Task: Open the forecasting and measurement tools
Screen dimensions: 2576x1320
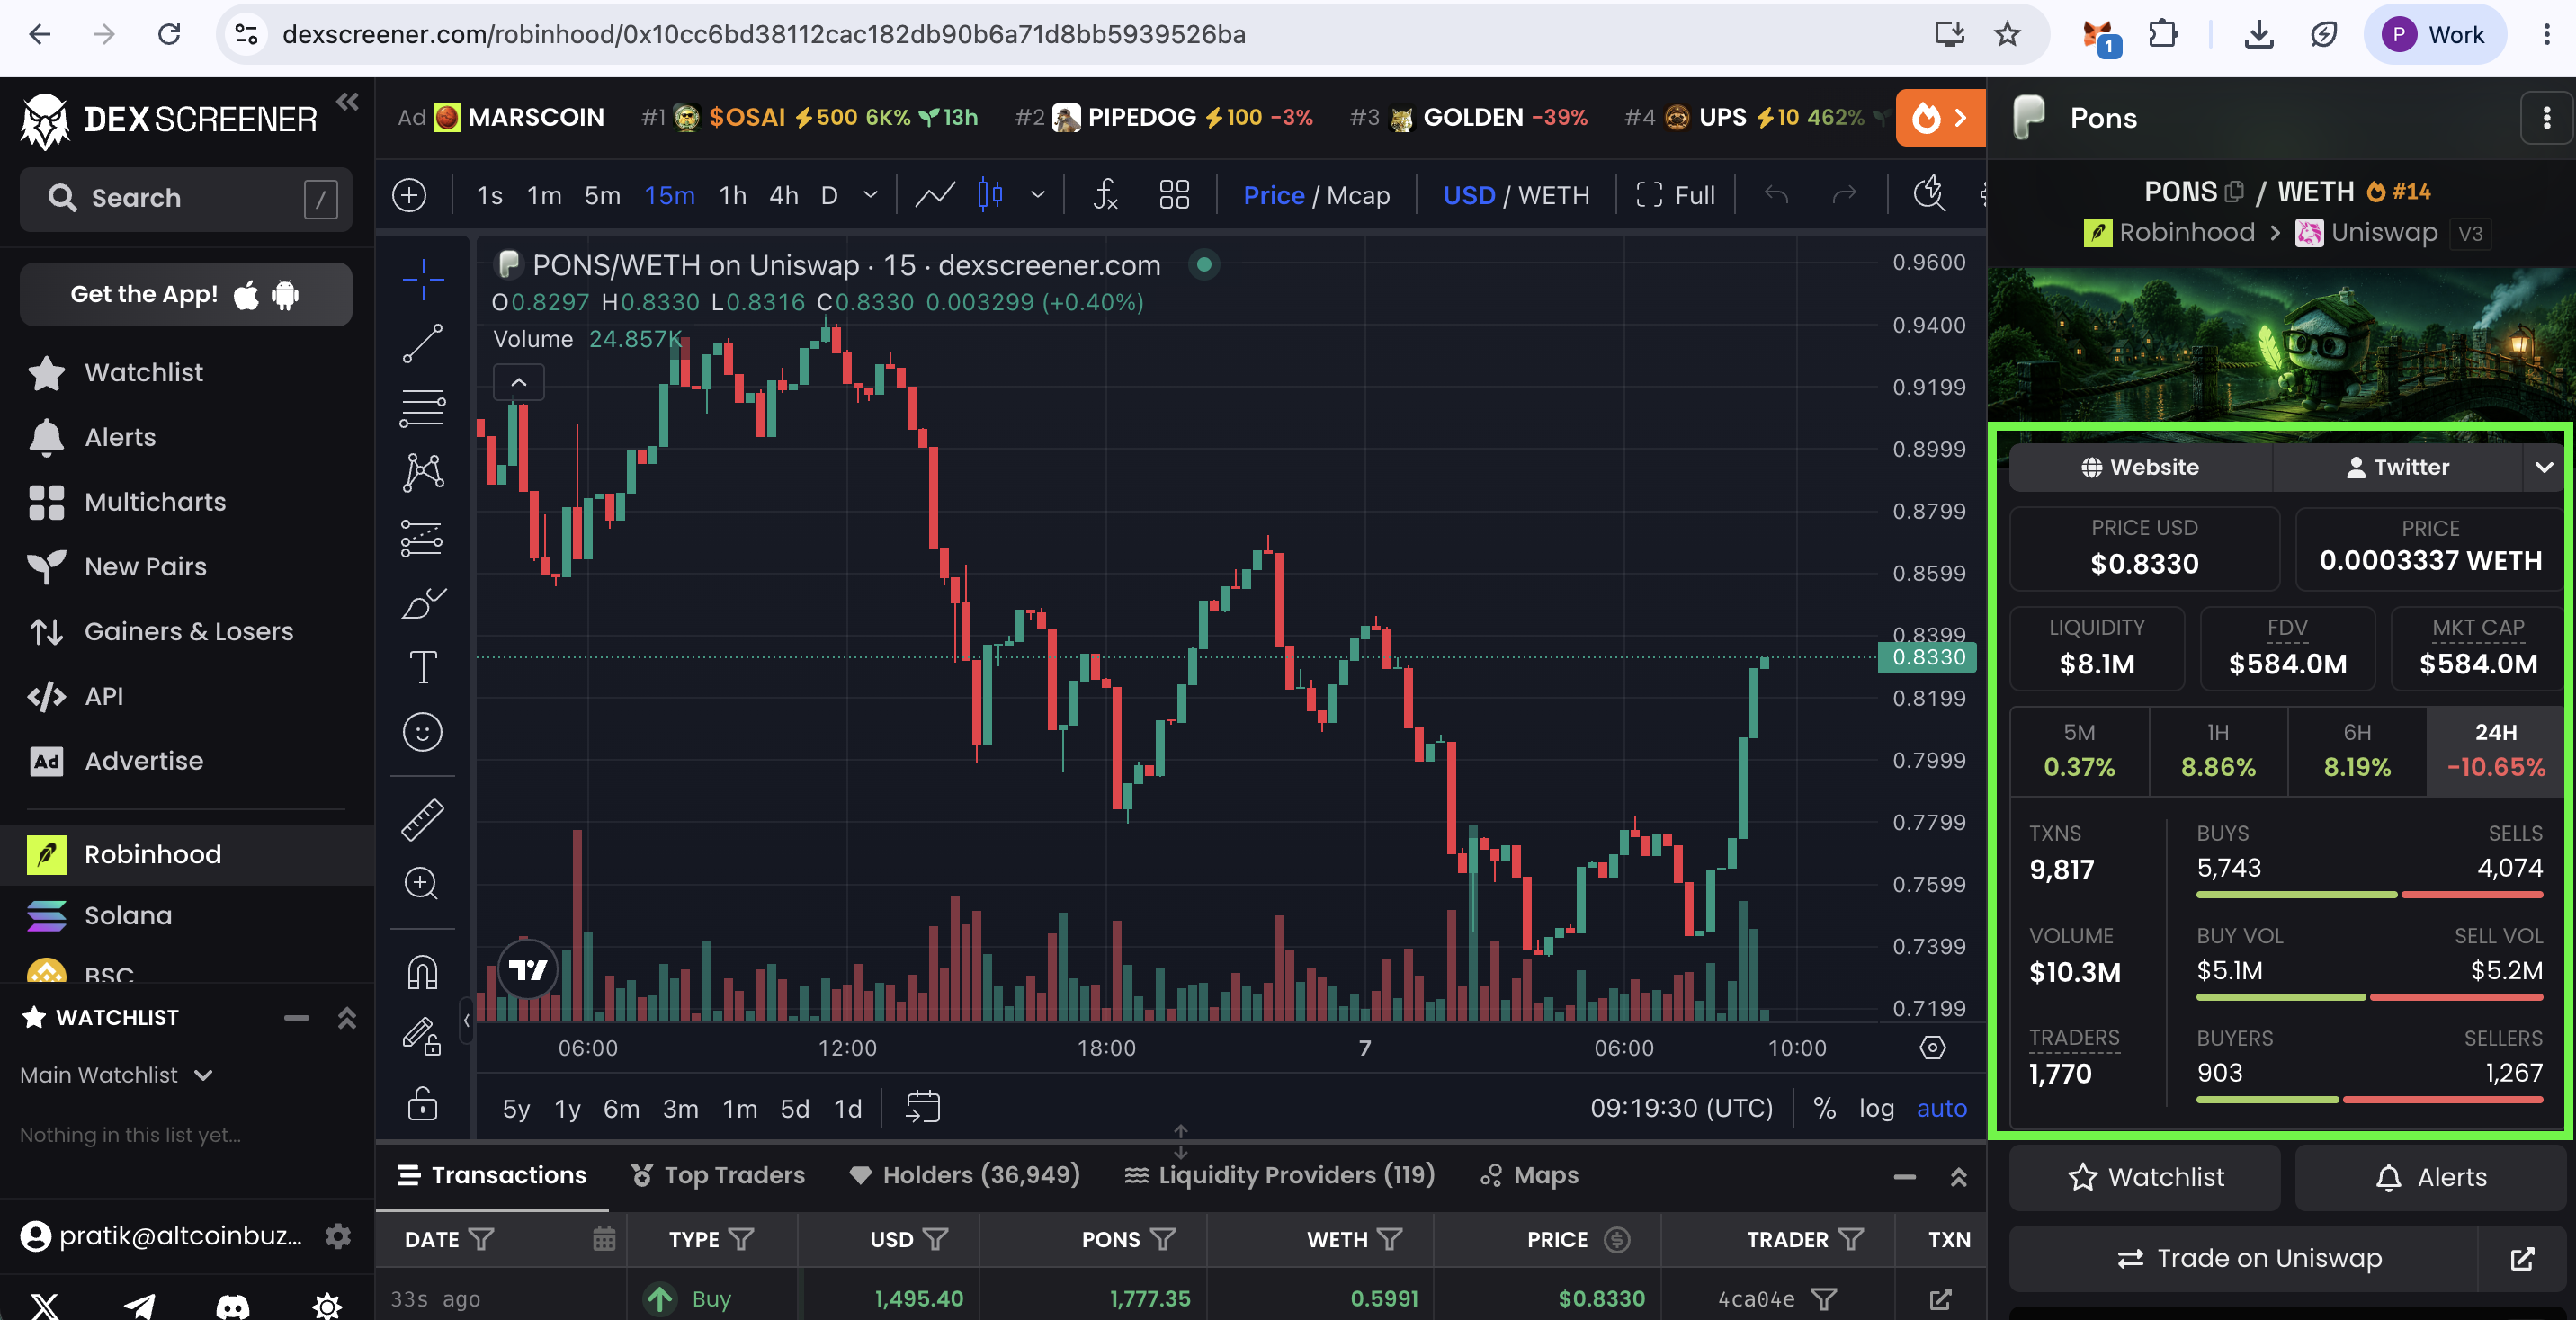Action: pos(423,537)
